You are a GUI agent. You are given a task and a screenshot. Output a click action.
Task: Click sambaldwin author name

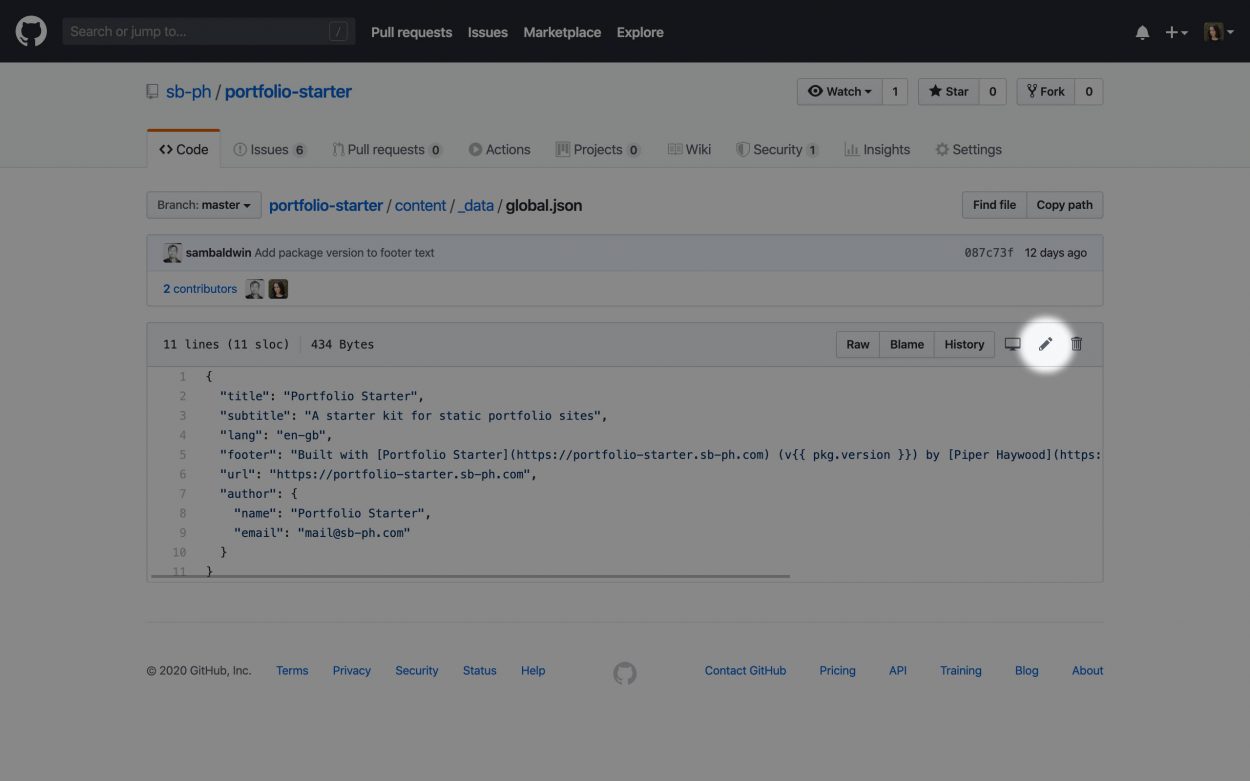(x=218, y=253)
